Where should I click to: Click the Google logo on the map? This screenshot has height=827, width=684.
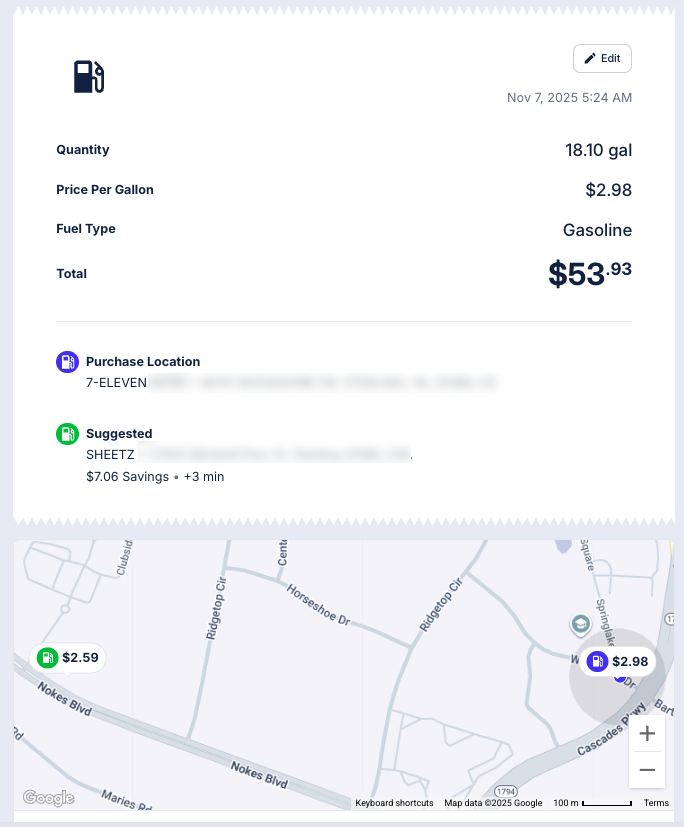(x=47, y=797)
